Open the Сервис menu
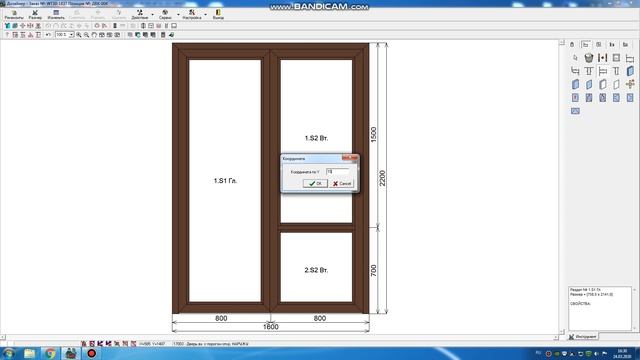Viewport: 640px width, 360px height. [x=165, y=15]
